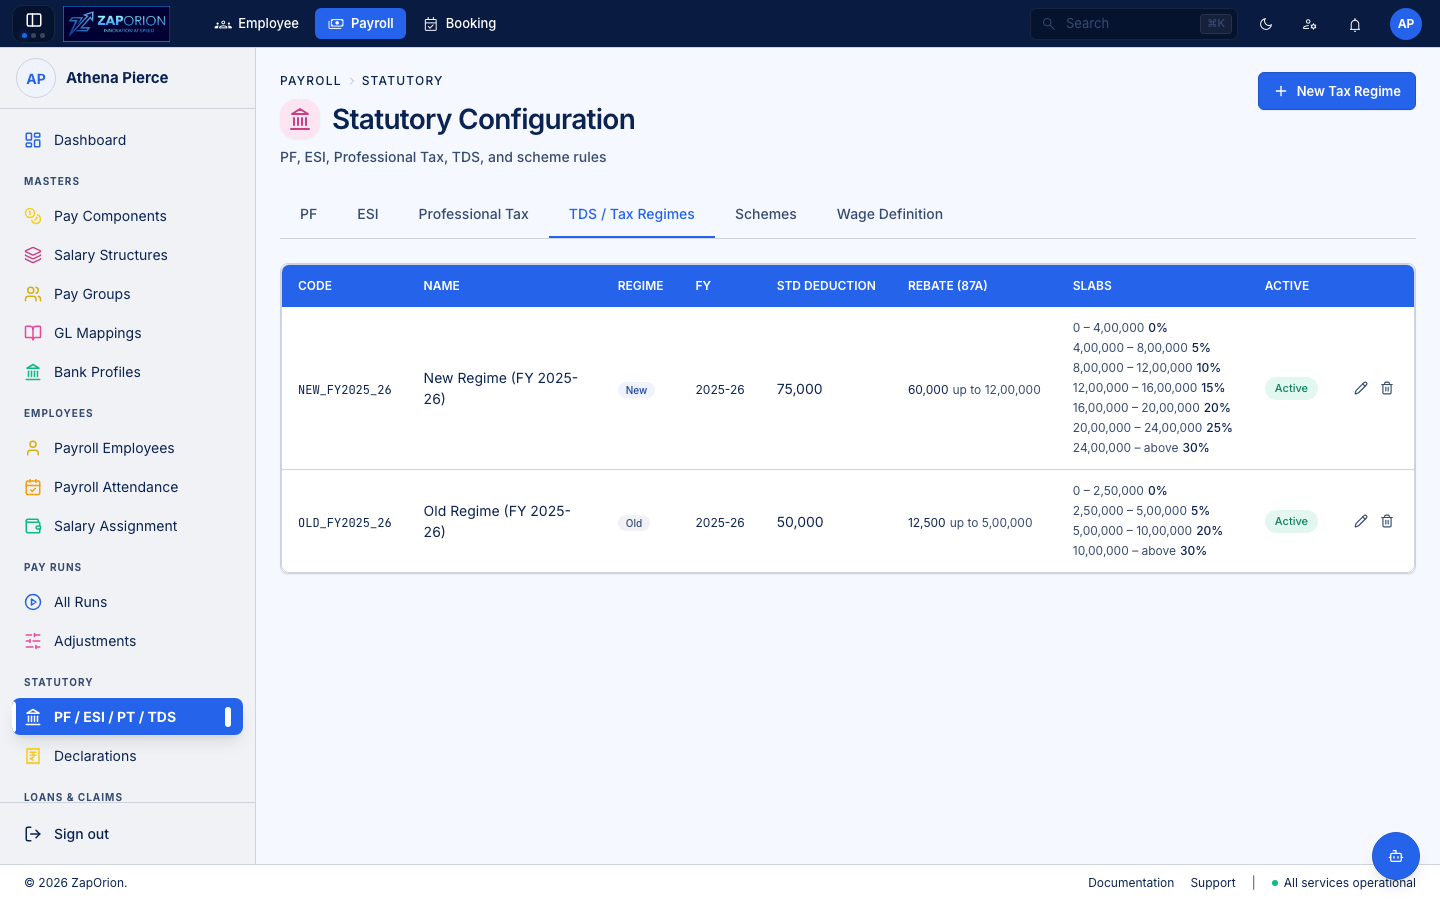The image size is (1440, 900).
Task: Click Active badge in New Regime row
Action: click(x=1291, y=388)
